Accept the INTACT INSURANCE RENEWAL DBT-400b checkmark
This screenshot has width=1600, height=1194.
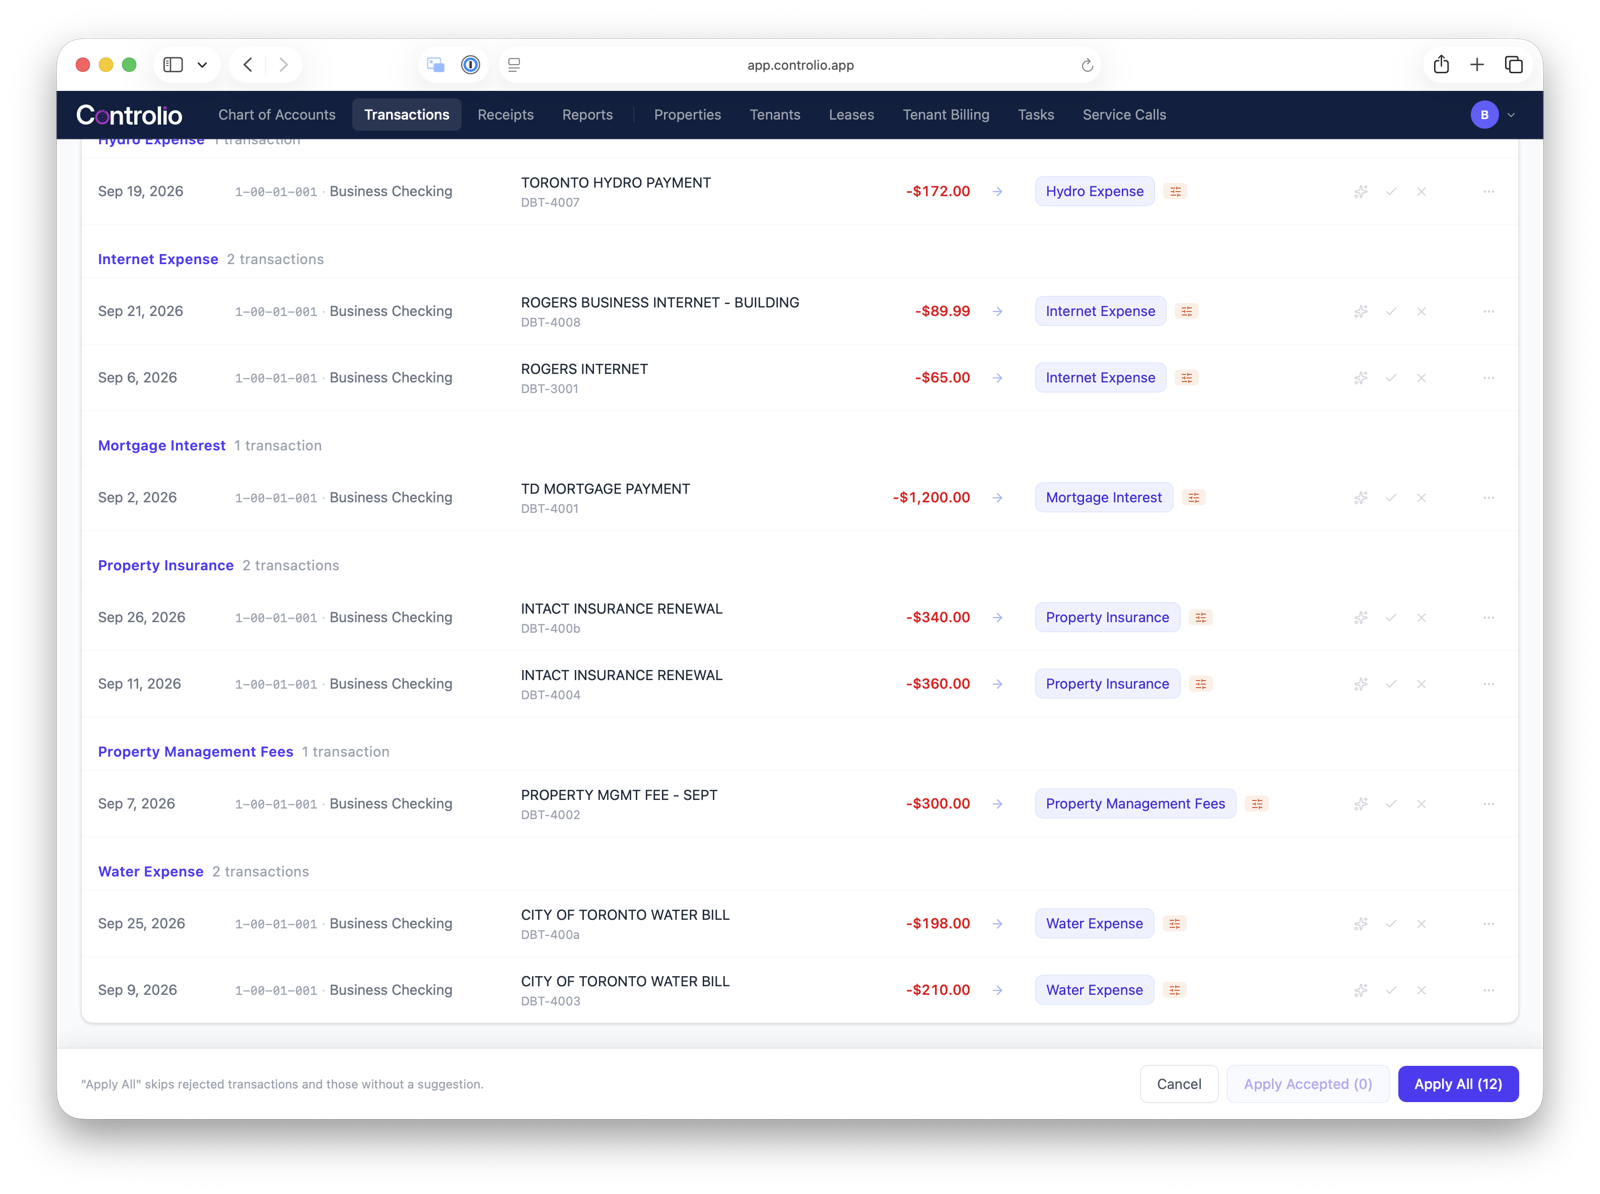1391,618
